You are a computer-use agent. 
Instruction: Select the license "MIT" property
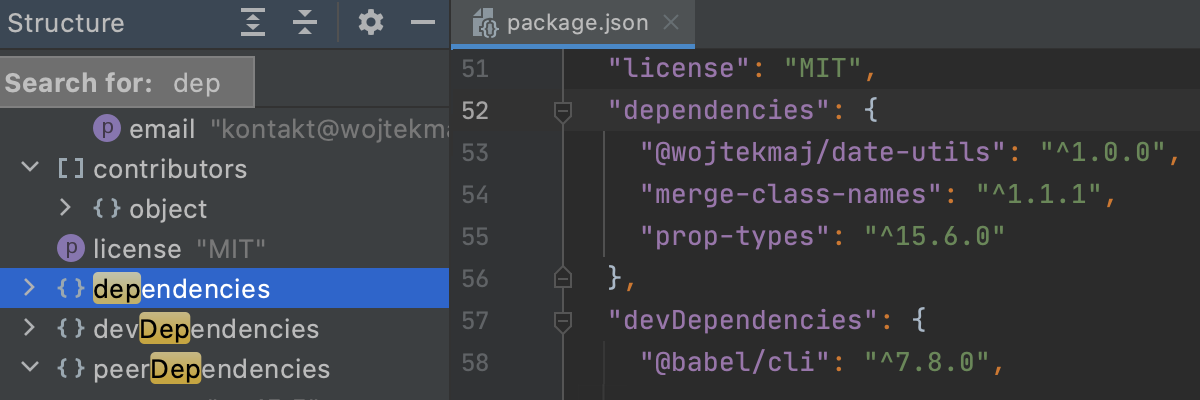click(x=225, y=249)
